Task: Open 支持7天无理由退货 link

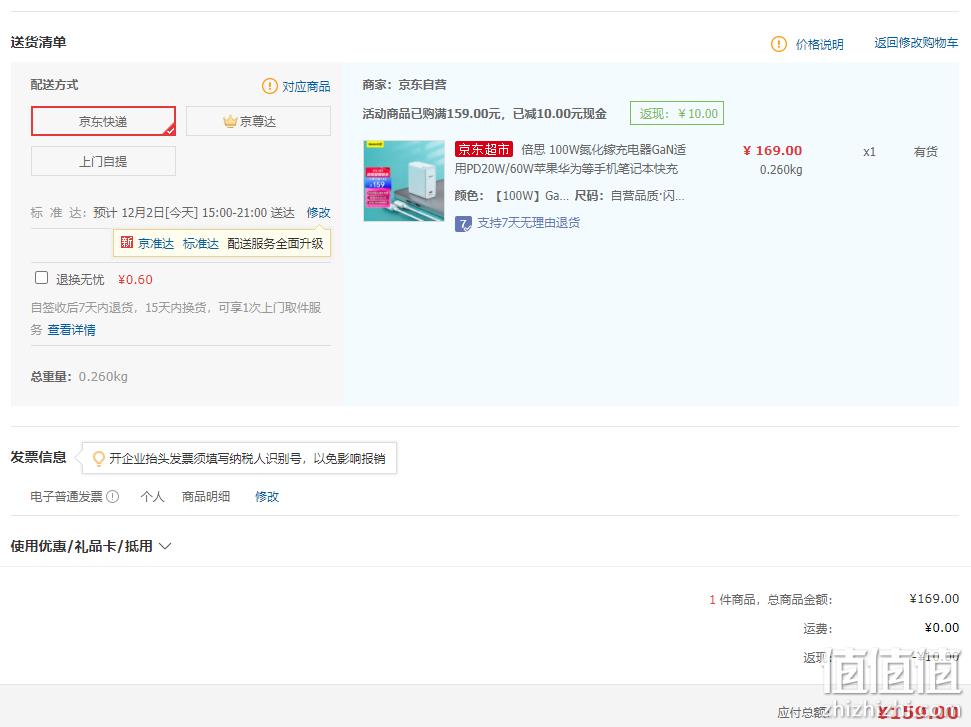Action: tap(528, 223)
